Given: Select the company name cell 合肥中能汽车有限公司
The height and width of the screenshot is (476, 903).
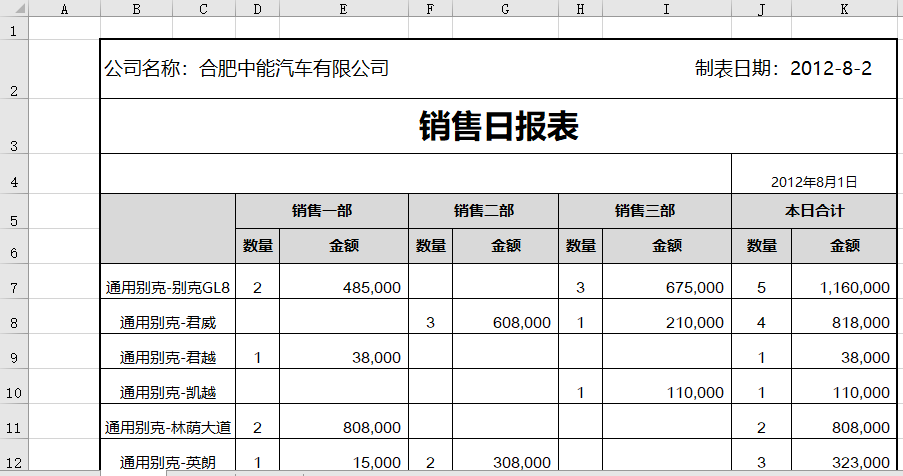Looking at the screenshot, I should (247, 69).
